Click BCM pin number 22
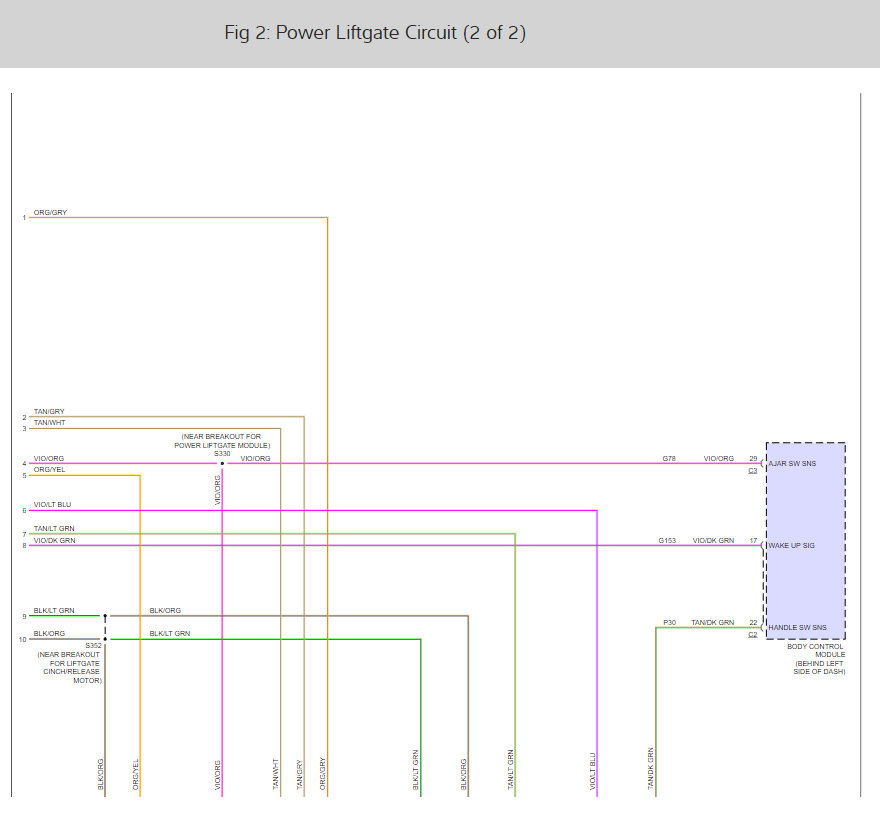The image size is (880, 824). pos(753,622)
